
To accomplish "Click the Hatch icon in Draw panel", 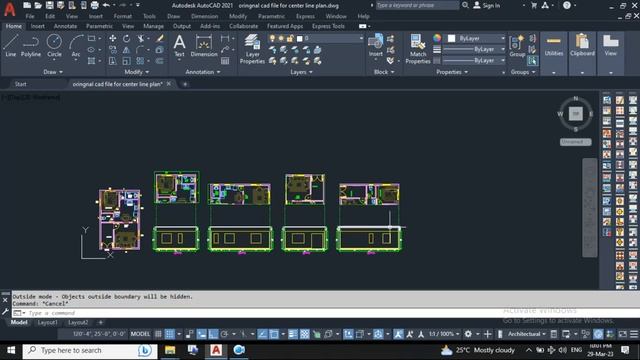I will coord(91,61).
